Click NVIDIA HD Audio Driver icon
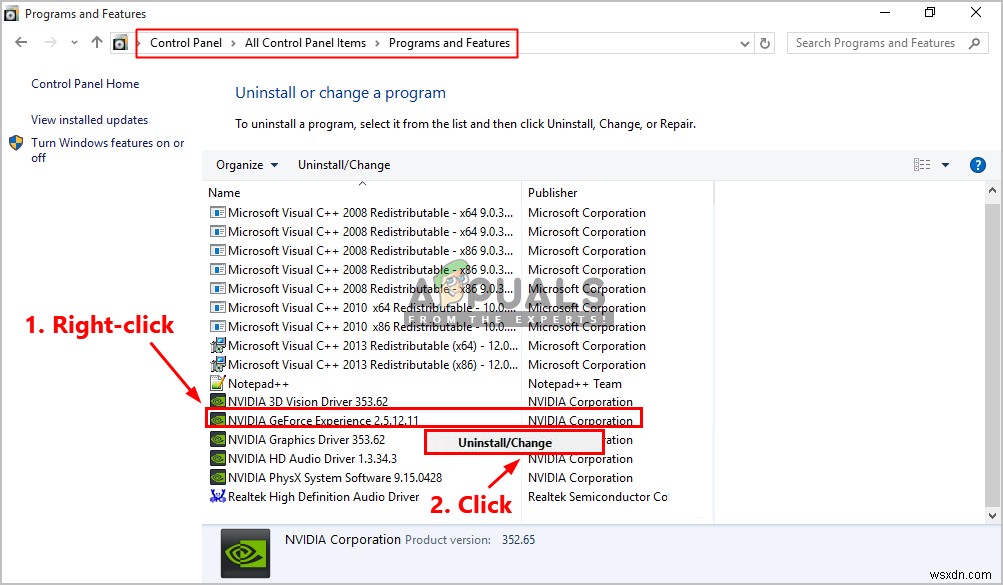 (217, 458)
